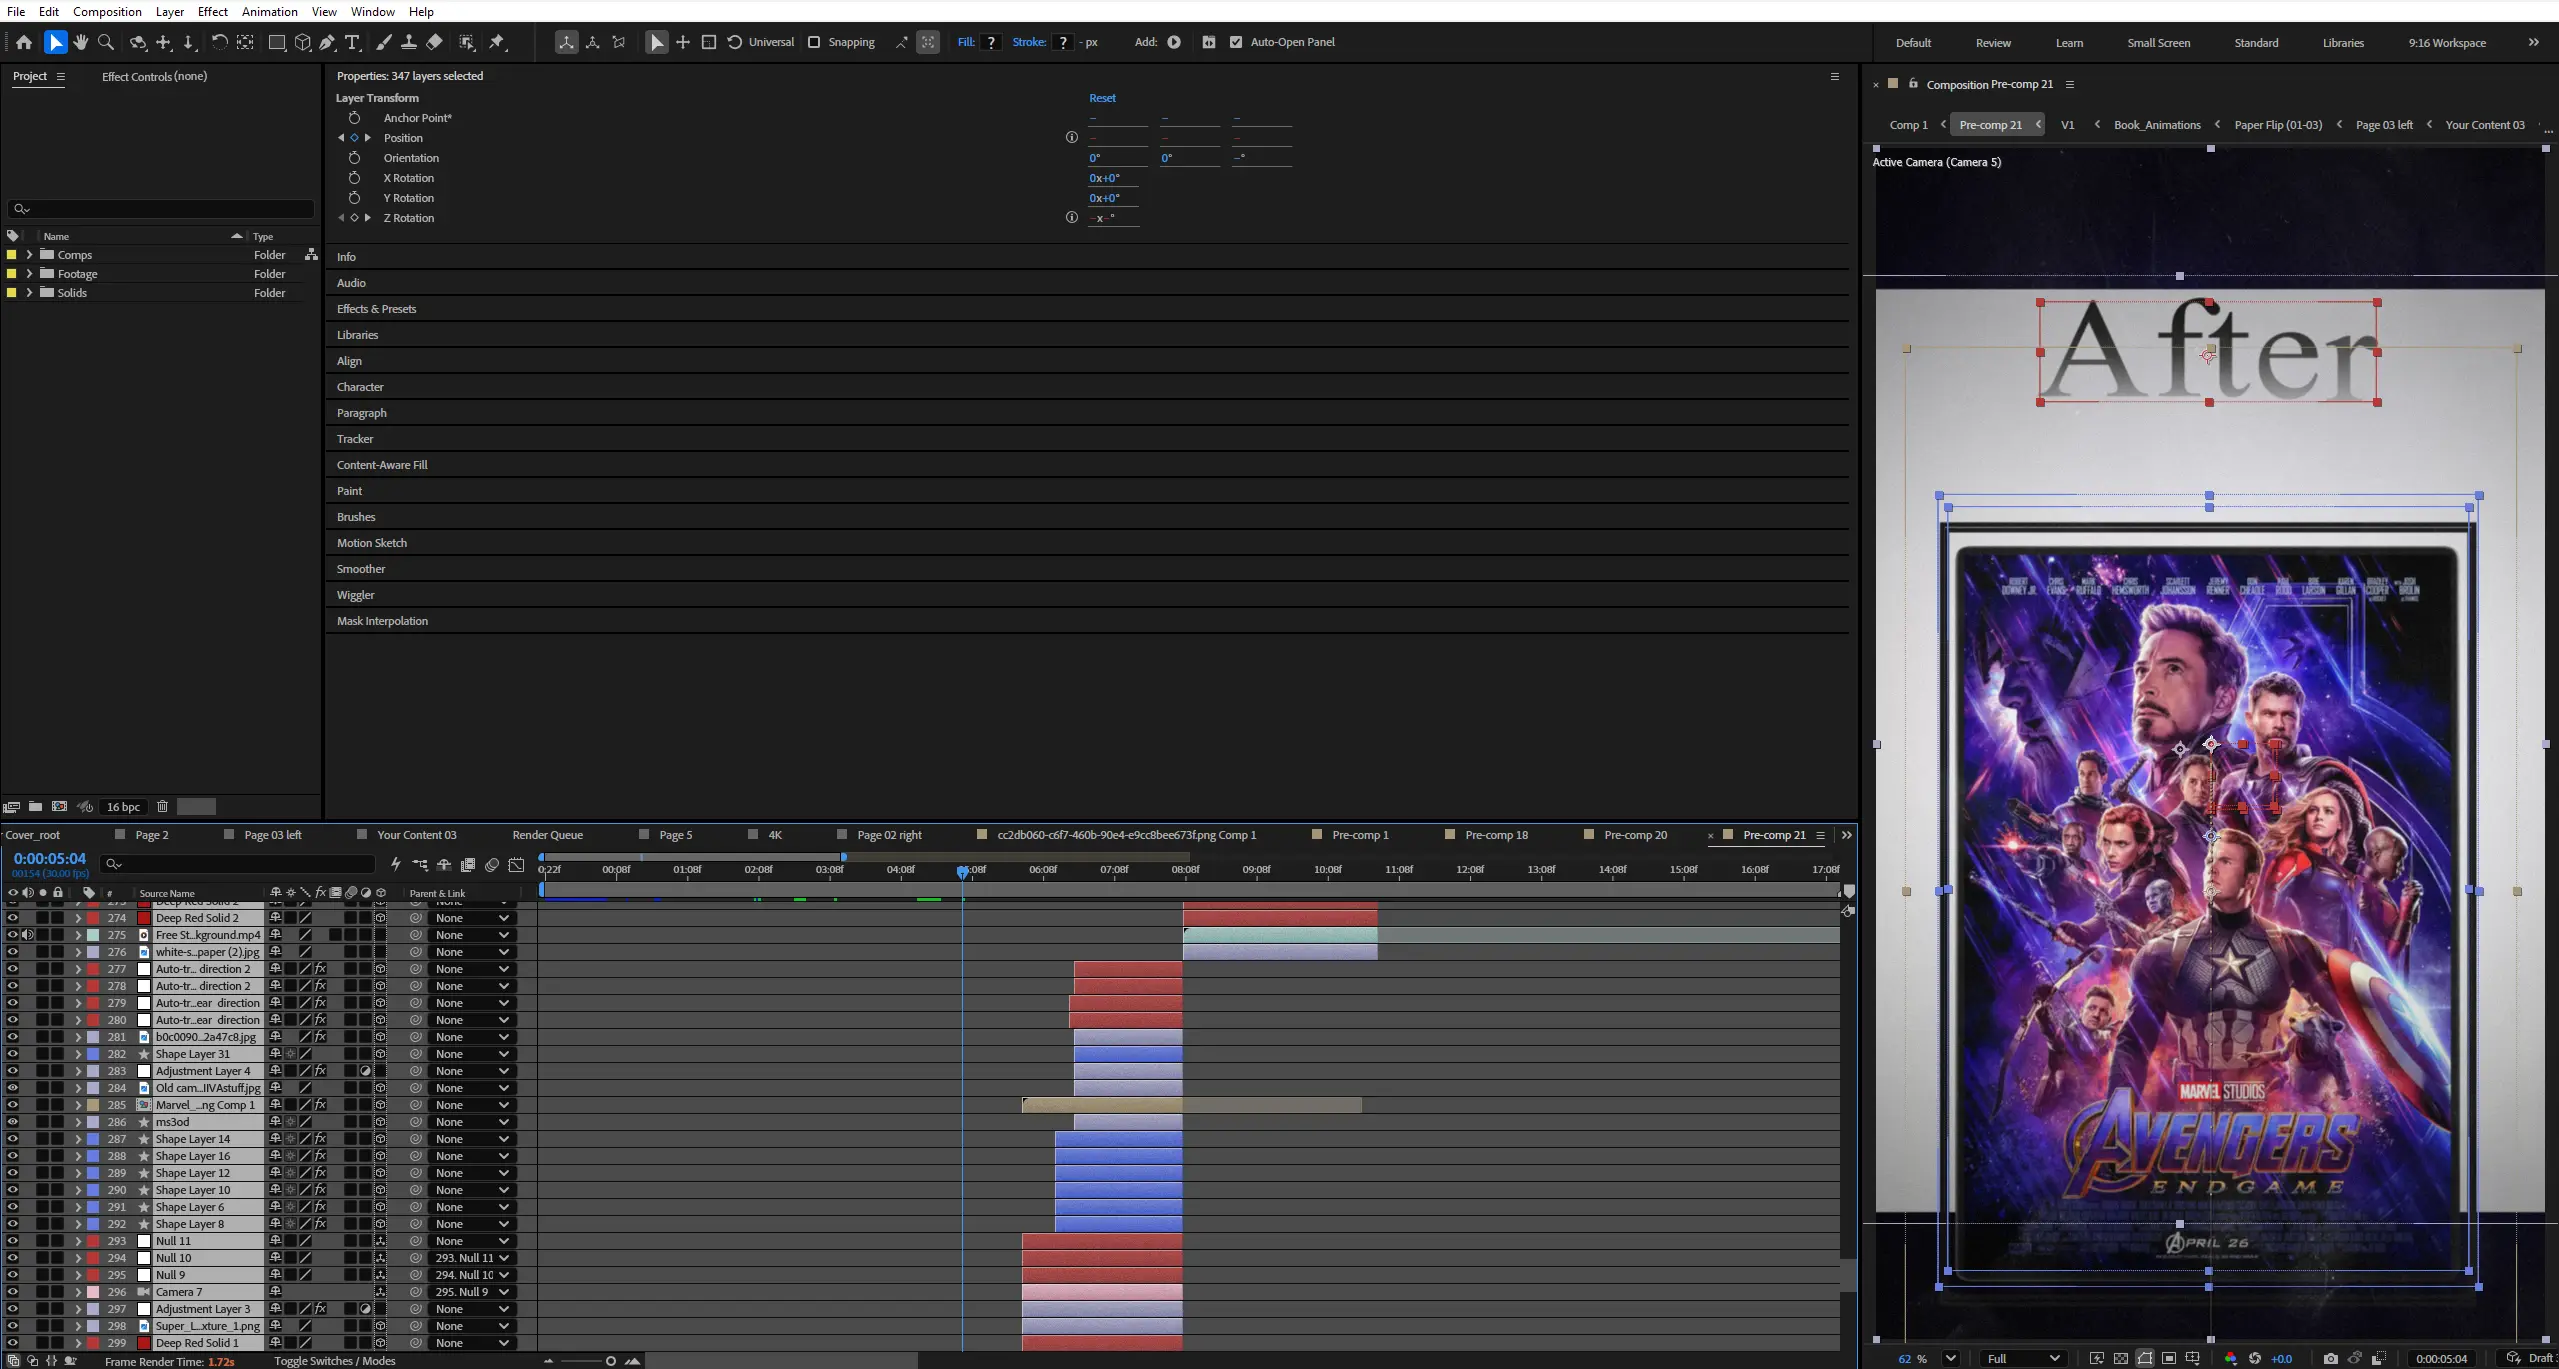The width and height of the screenshot is (2559, 1369).
Task: Switch to the Learn workspace
Action: coord(2069,43)
